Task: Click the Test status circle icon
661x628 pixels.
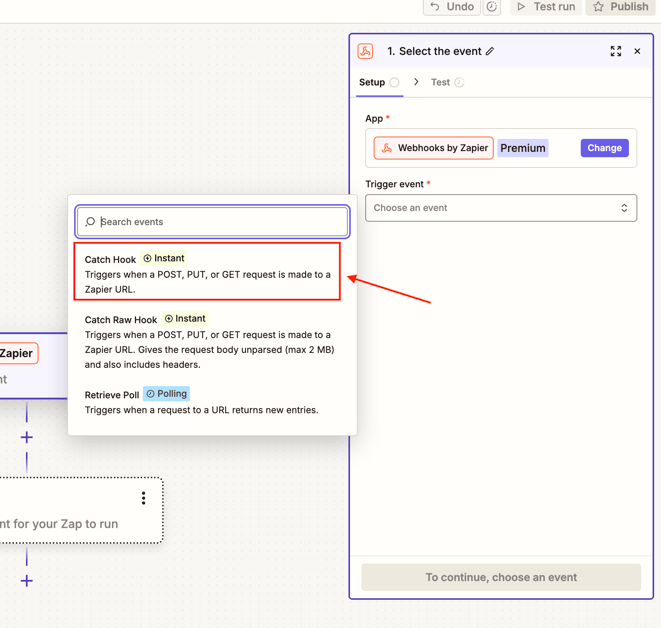Action: pyautogui.click(x=459, y=82)
